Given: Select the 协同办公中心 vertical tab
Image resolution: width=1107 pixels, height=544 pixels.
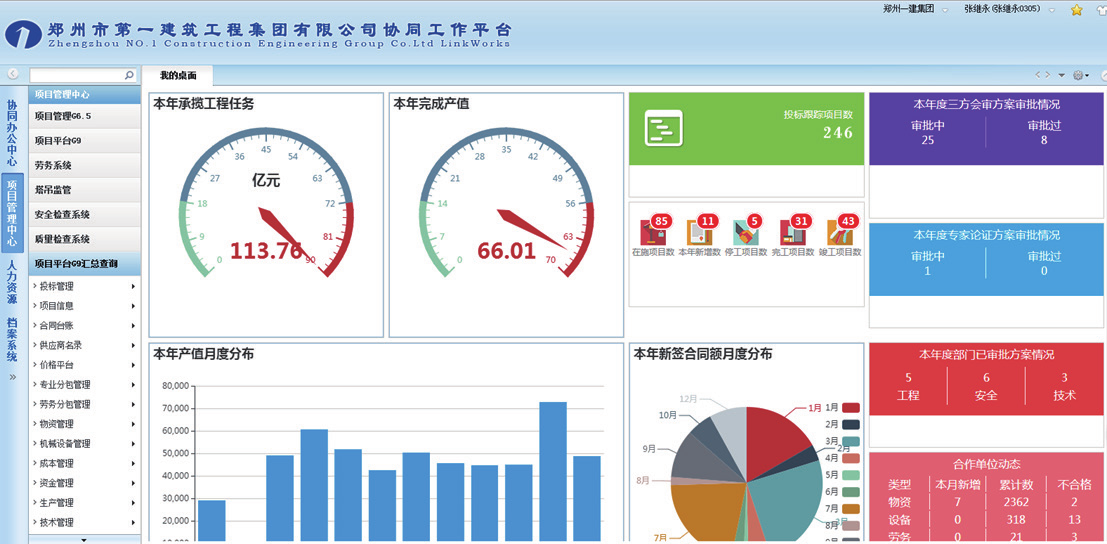Looking at the screenshot, I should (12, 133).
